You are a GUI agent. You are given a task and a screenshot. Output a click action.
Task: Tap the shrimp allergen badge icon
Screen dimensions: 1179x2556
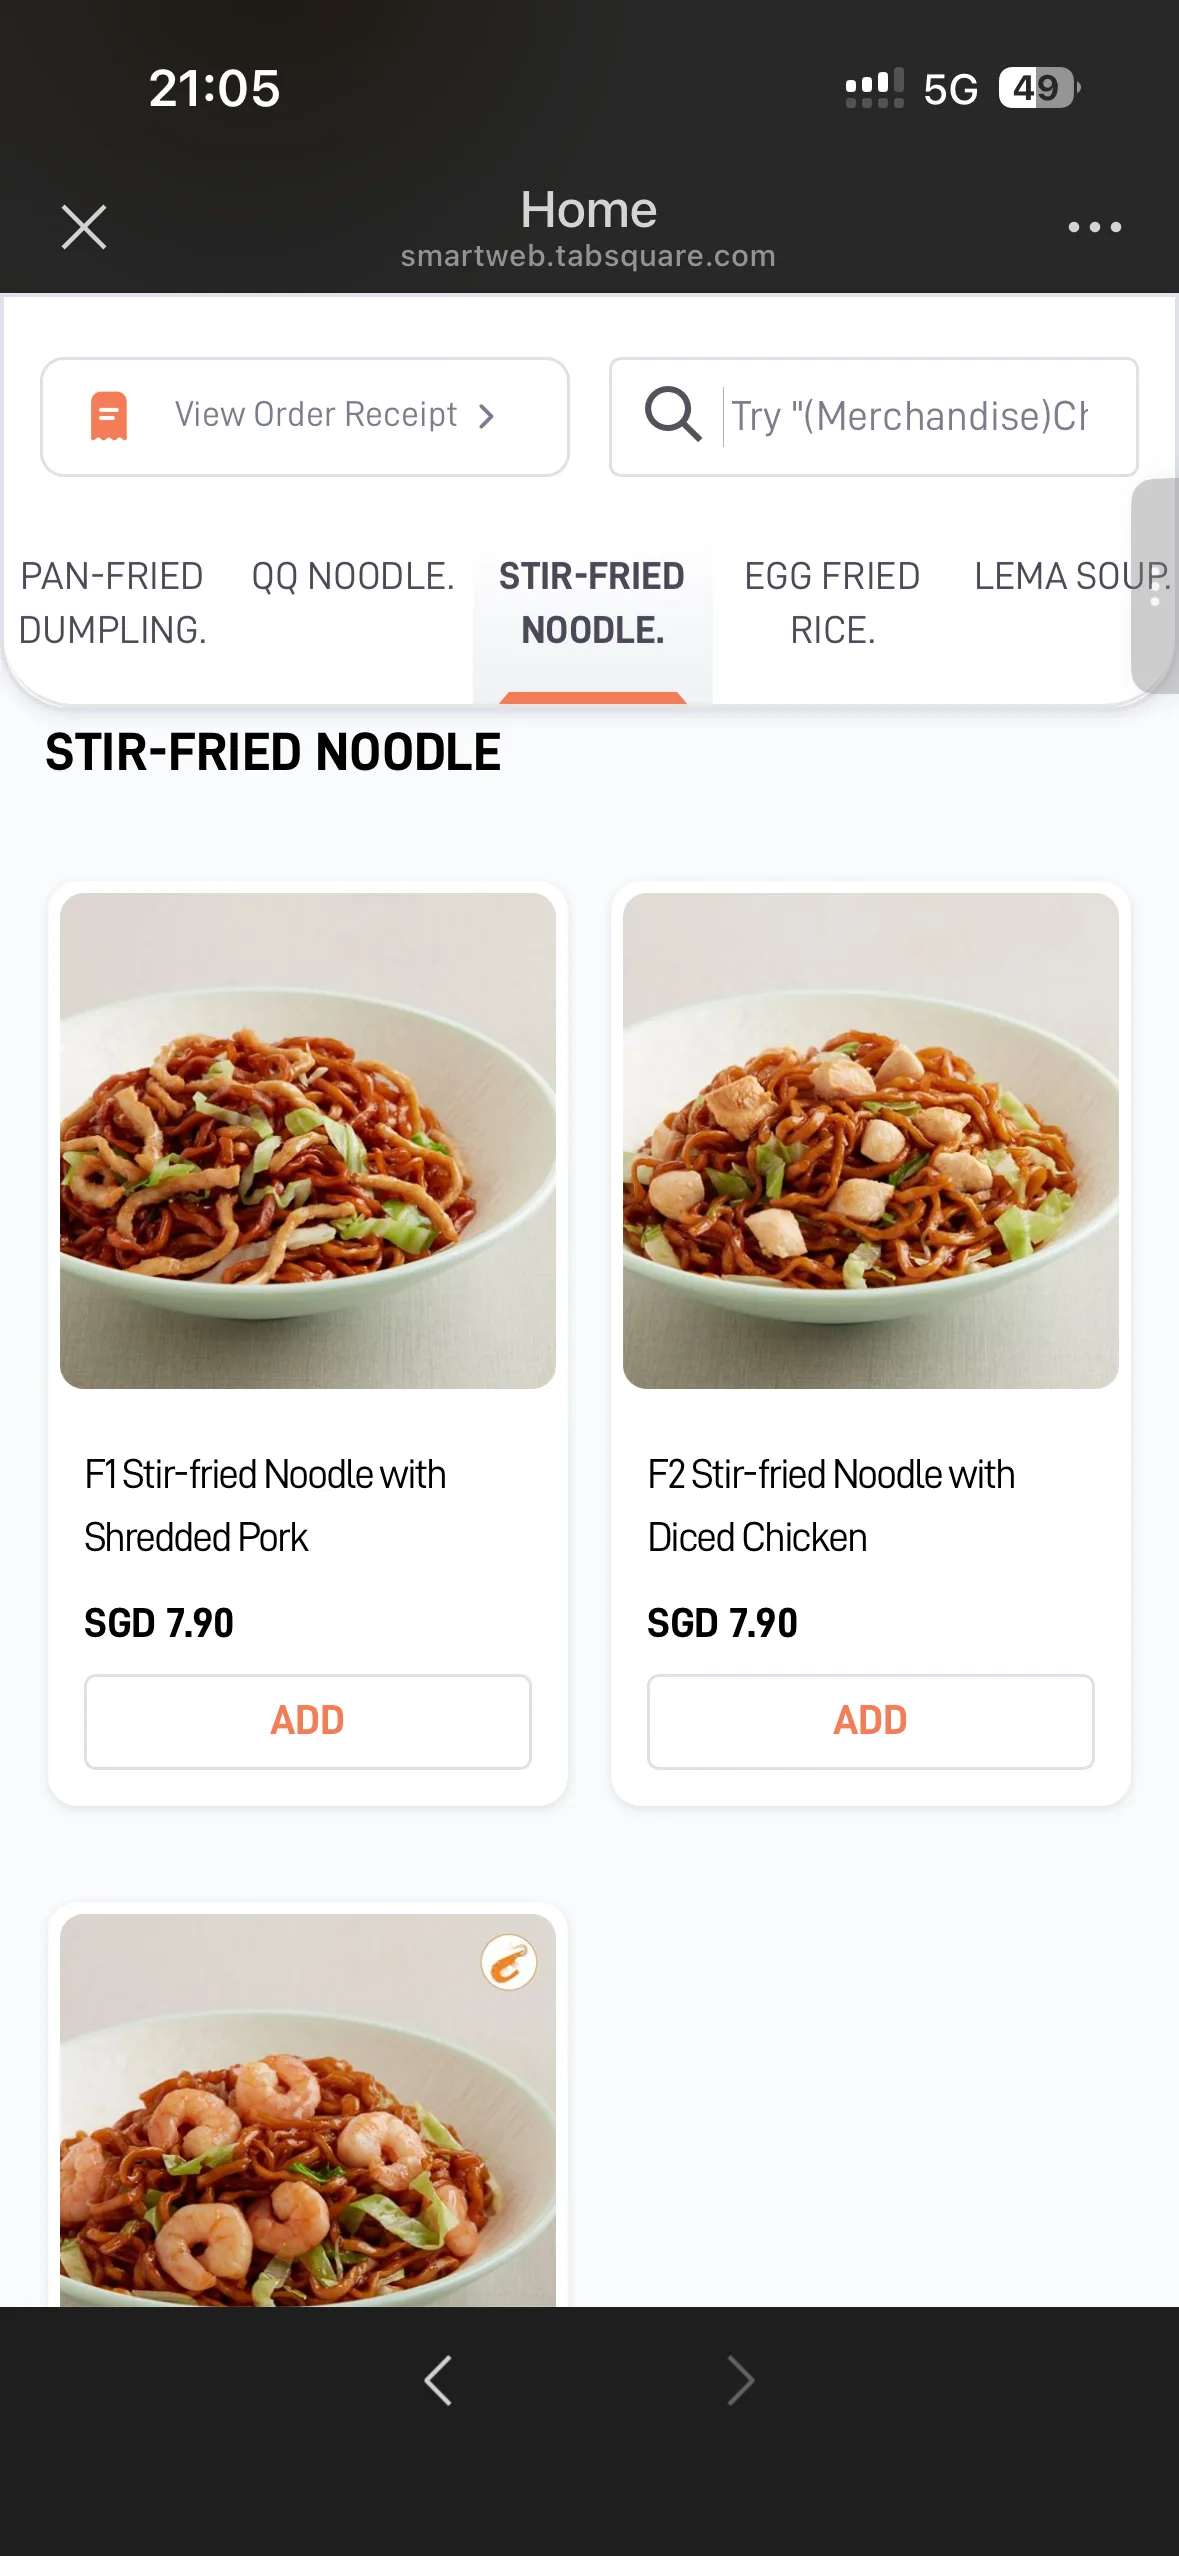click(509, 1962)
